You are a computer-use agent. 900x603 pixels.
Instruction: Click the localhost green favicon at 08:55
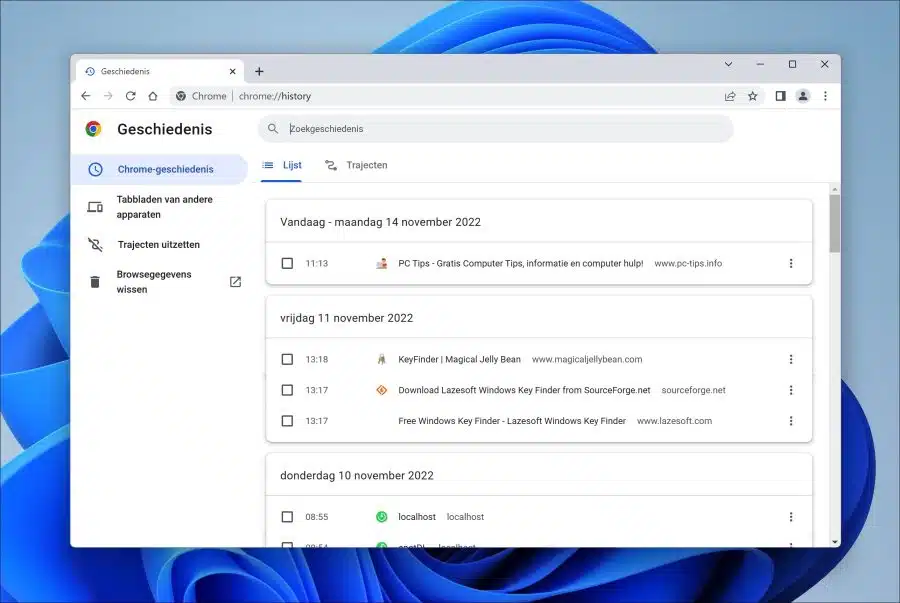(x=382, y=517)
